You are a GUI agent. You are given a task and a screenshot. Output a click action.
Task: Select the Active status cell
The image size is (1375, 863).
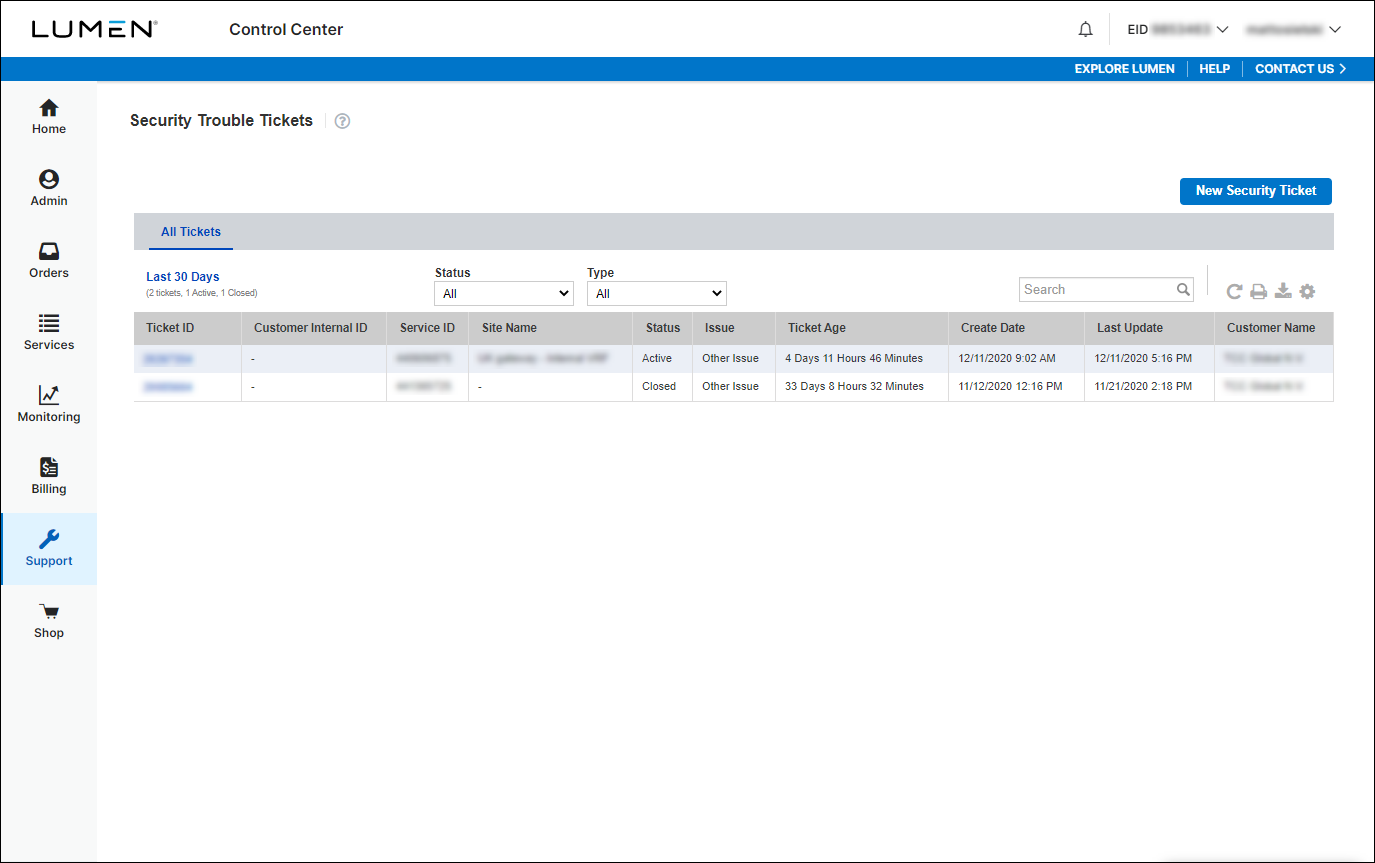(657, 358)
